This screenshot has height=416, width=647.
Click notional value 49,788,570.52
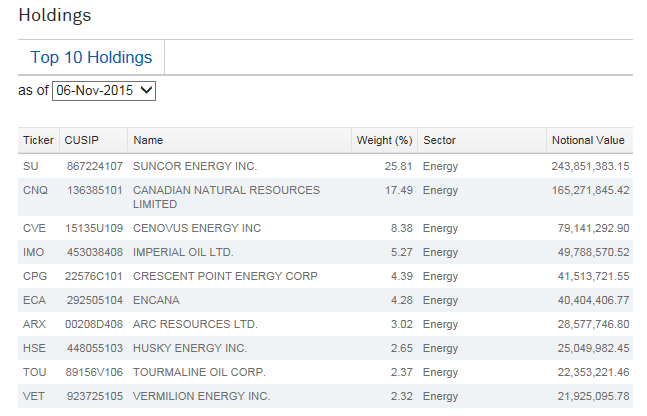593,252
